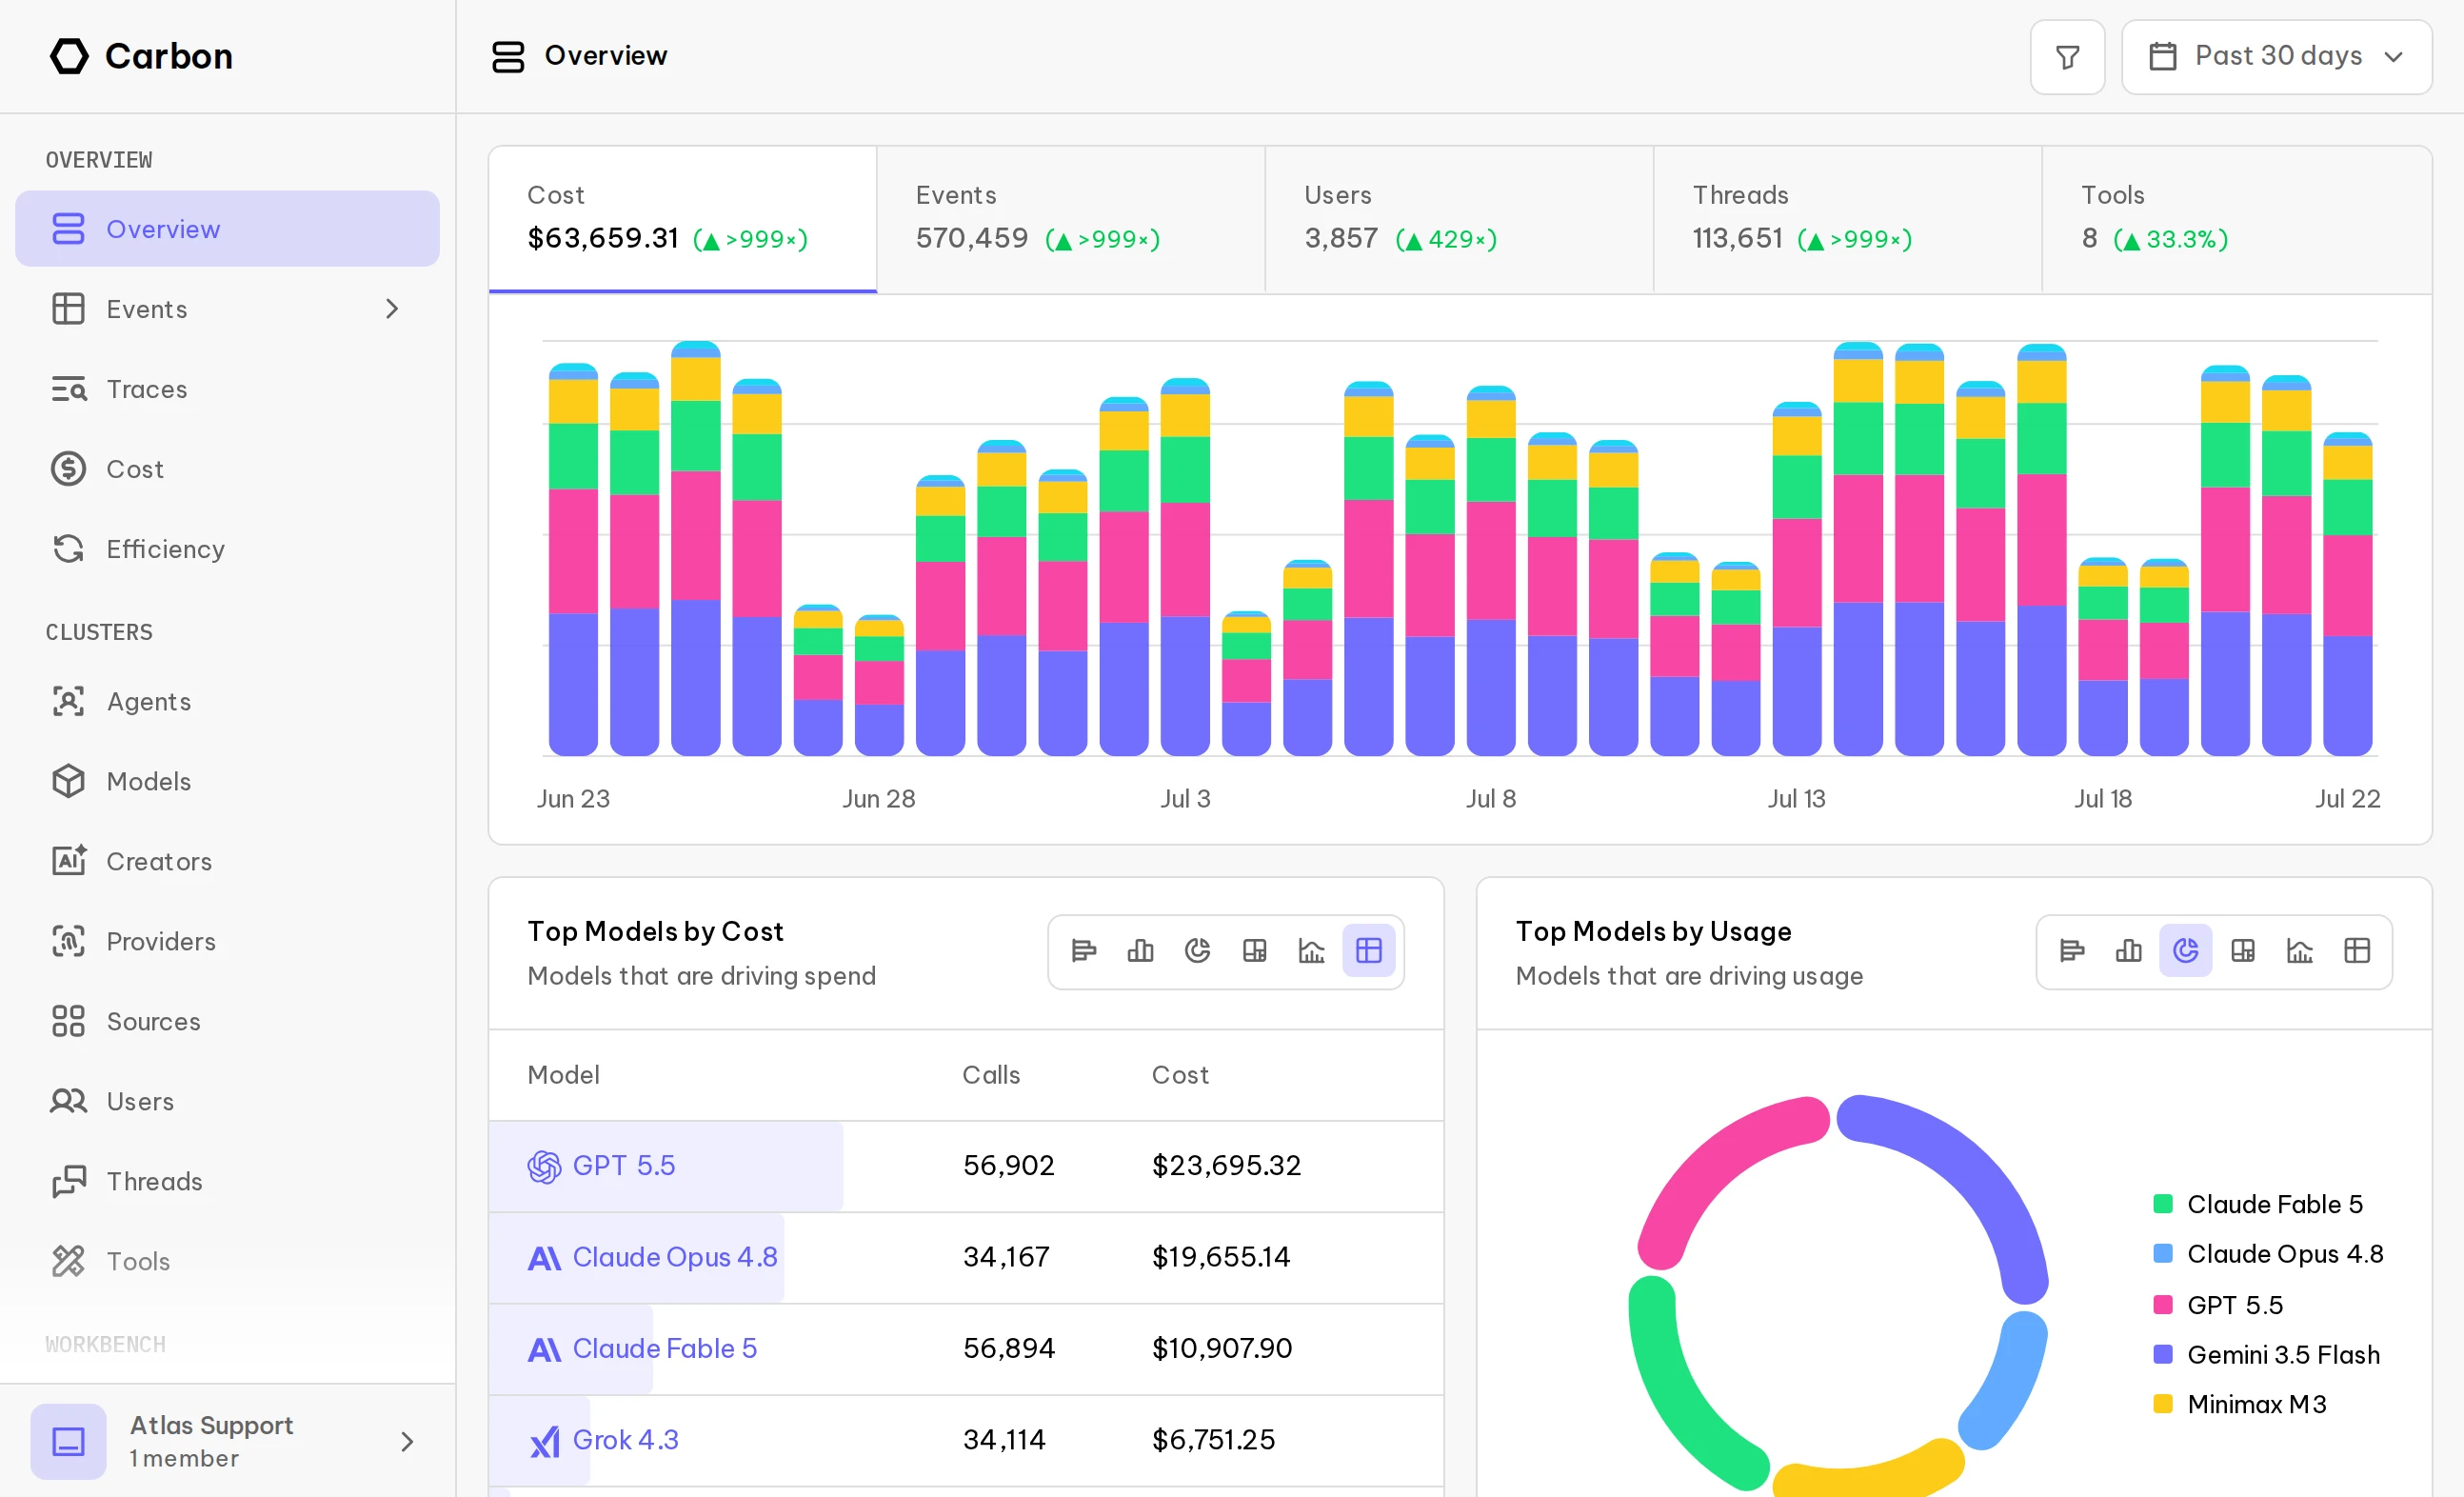
Task: Show Top Models by Usage as line chart
Action: point(2300,951)
